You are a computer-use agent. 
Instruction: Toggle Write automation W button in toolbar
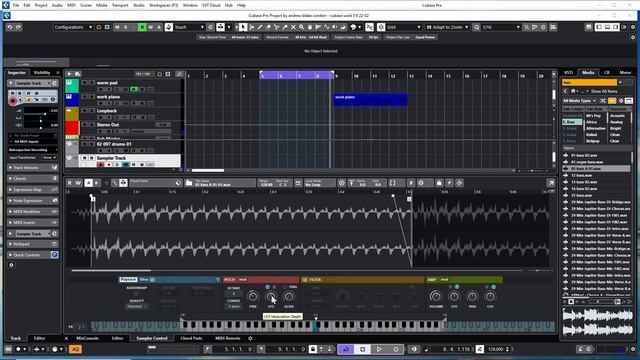click(151, 27)
